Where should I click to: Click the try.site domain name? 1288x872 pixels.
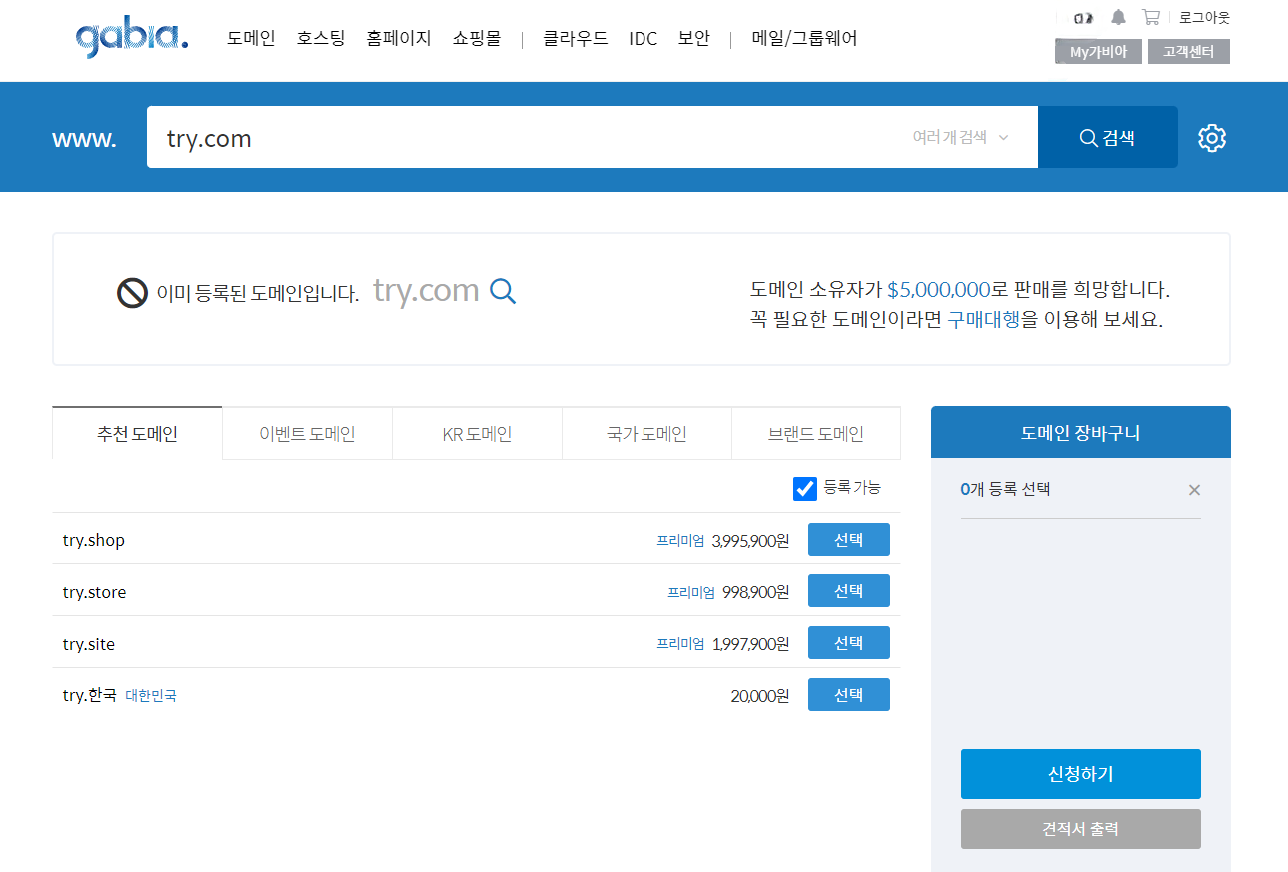89,644
